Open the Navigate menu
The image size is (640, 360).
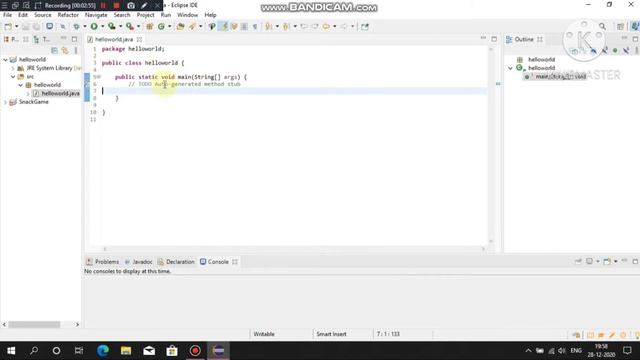(x=96, y=15)
